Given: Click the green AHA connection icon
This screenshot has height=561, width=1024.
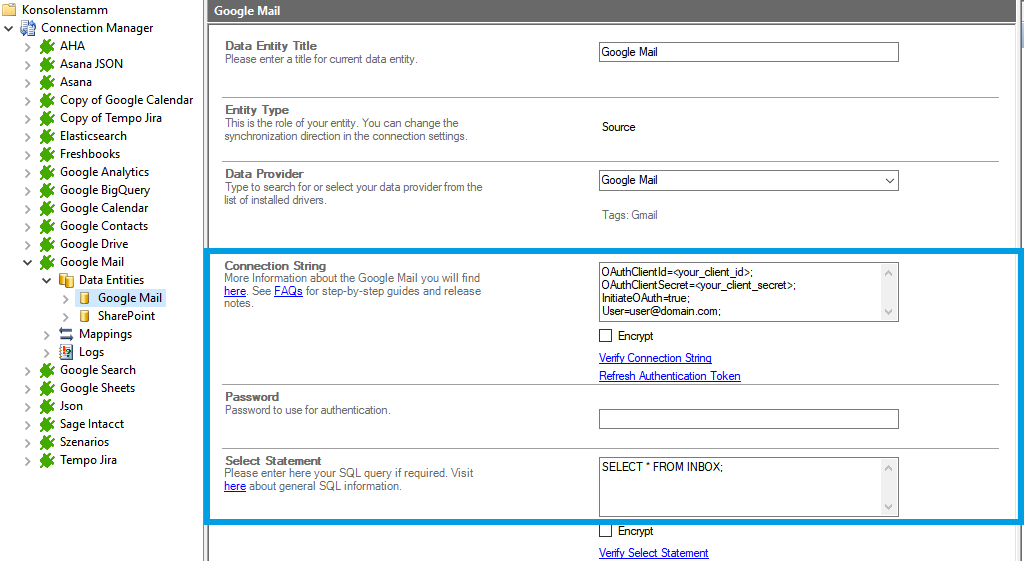Looking at the screenshot, I should coord(47,46).
